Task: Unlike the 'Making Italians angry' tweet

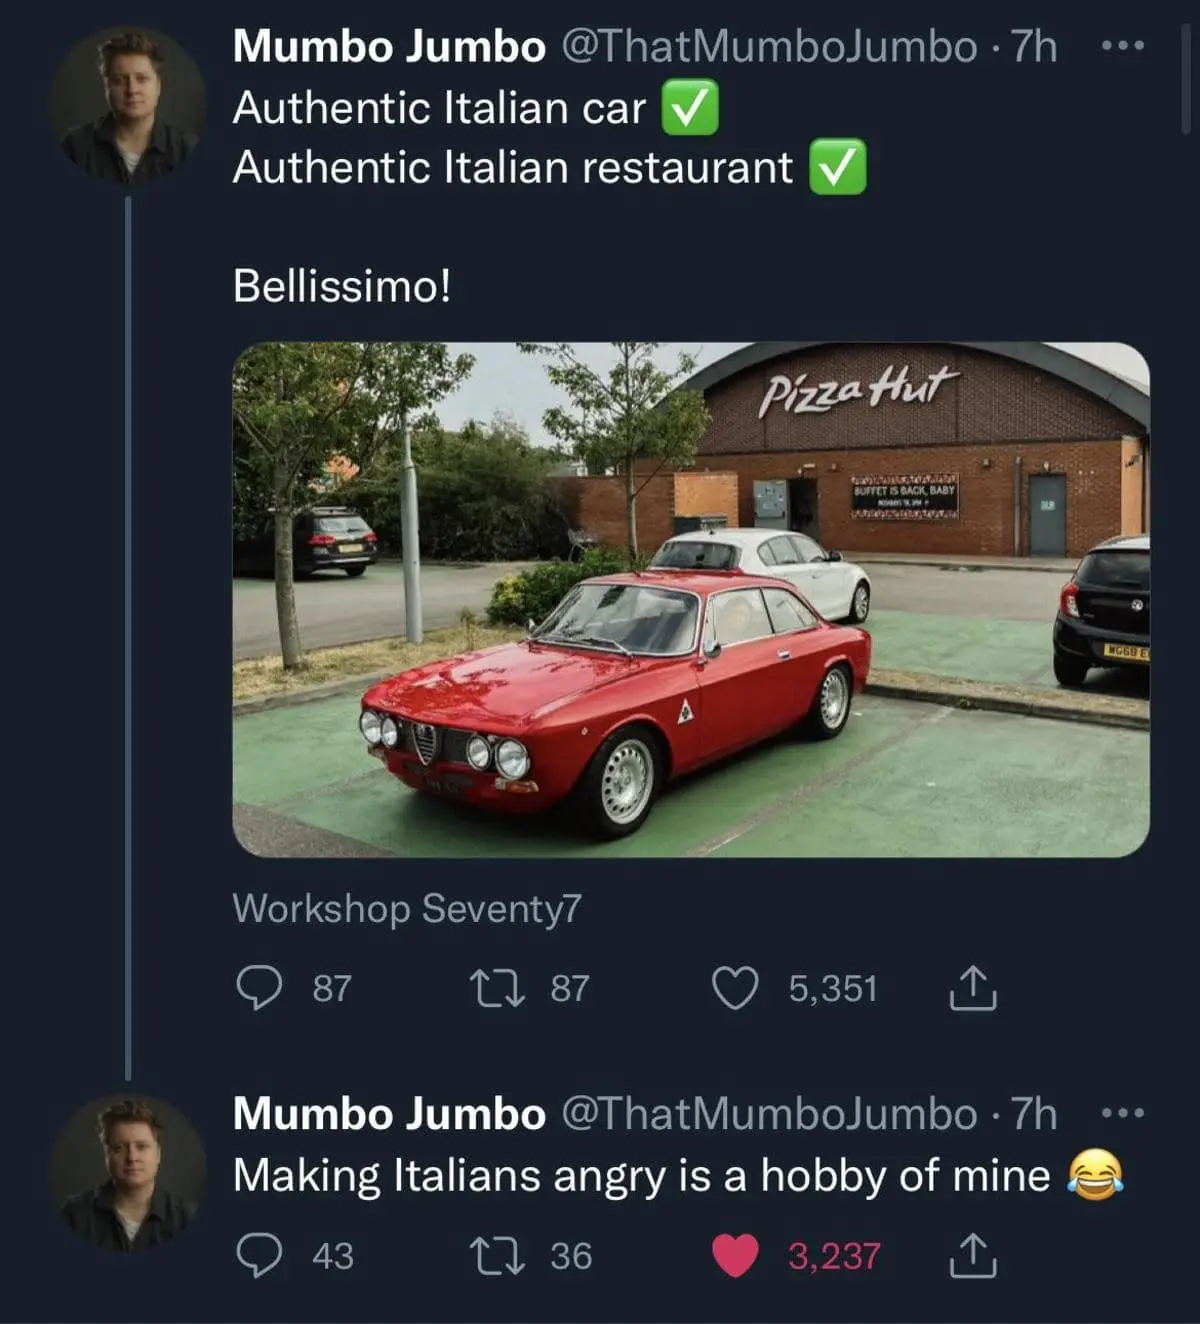Action: pos(735,1256)
